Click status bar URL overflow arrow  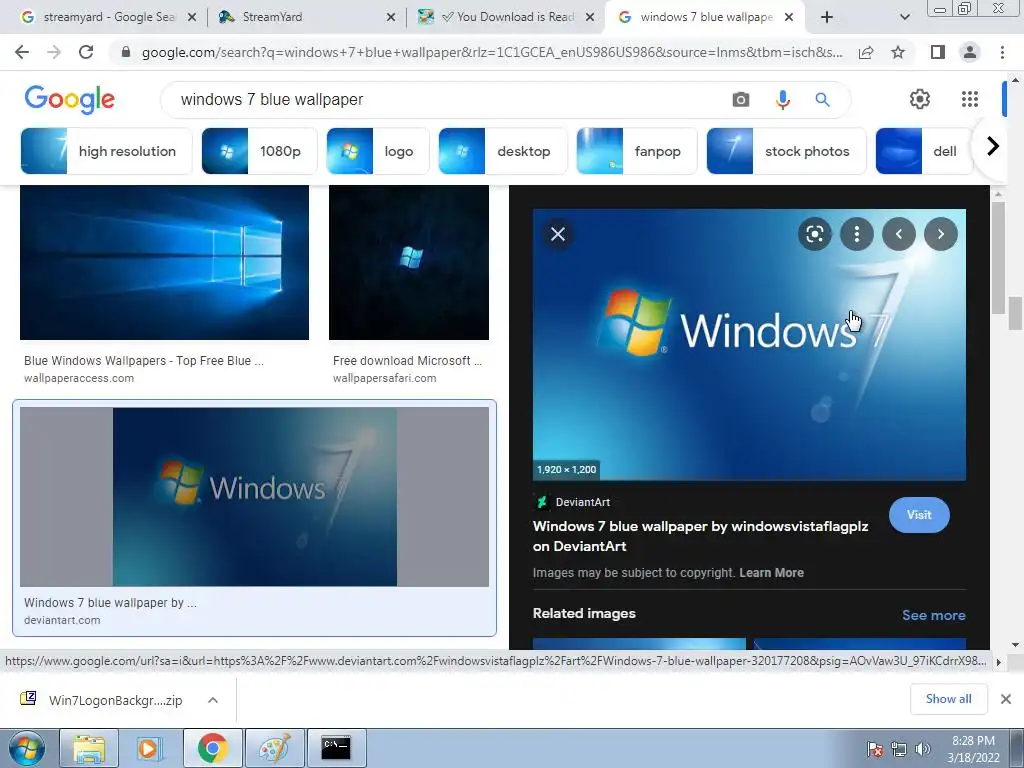998,662
